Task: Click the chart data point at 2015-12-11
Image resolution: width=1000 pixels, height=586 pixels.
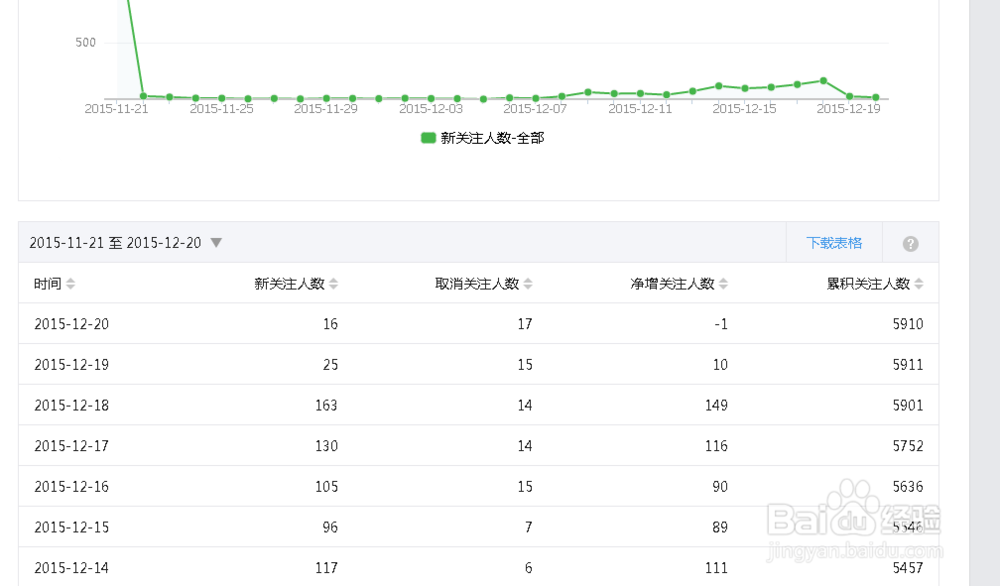Action: [642, 92]
